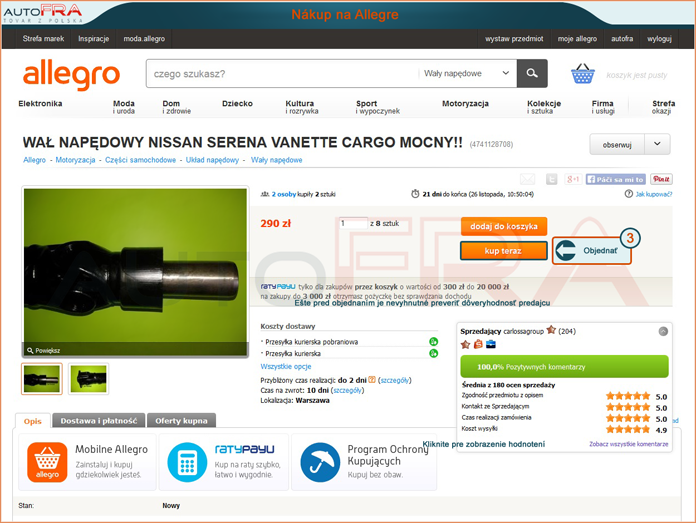Click the orange info icon after 'do 2 dni'
The width and height of the screenshot is (696, 523).
coord(372,380)
